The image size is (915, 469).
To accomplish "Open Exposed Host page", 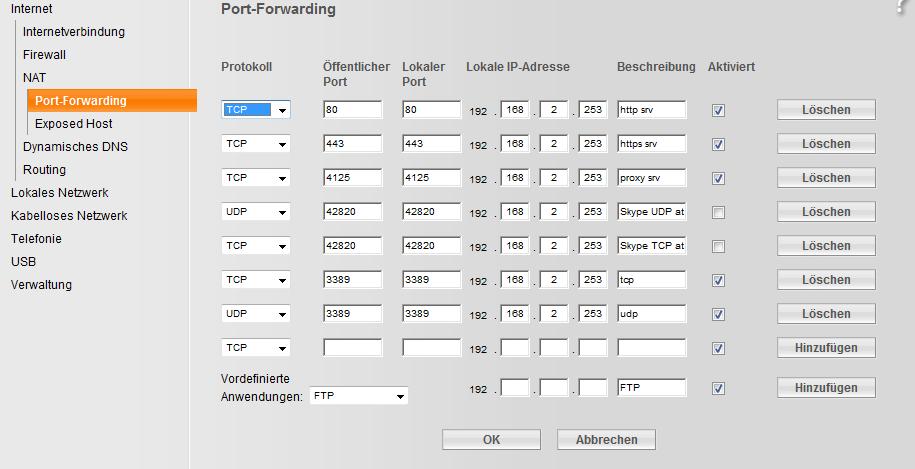I will 74,124.
